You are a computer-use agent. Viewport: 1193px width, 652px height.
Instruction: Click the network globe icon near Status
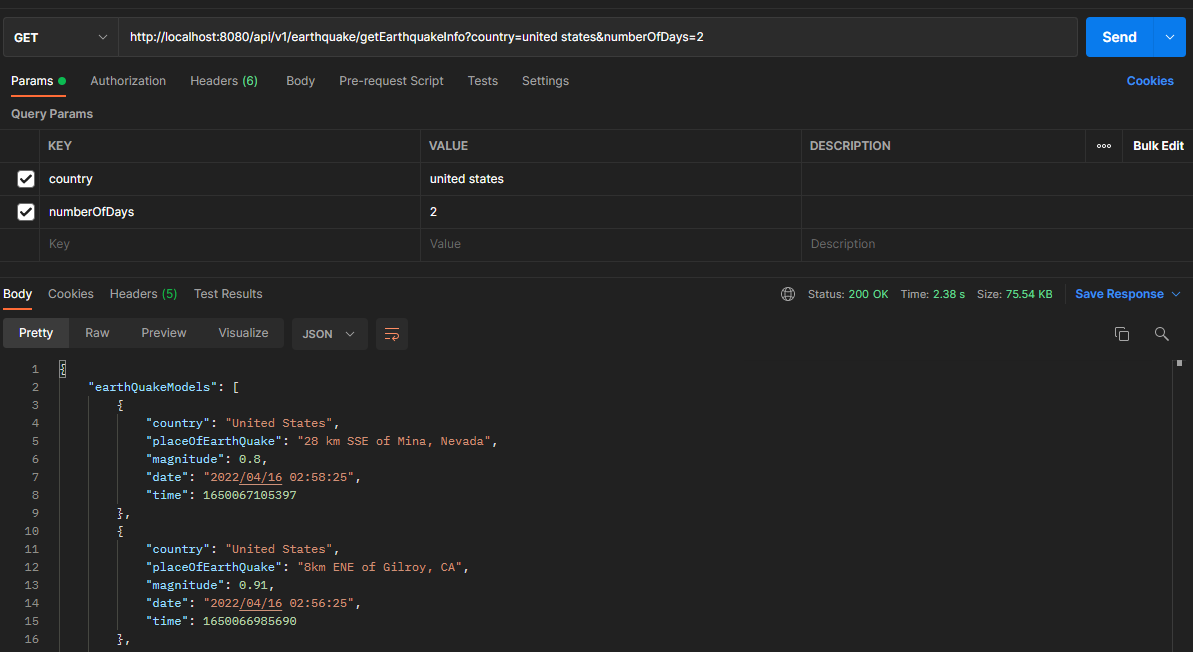788,294
